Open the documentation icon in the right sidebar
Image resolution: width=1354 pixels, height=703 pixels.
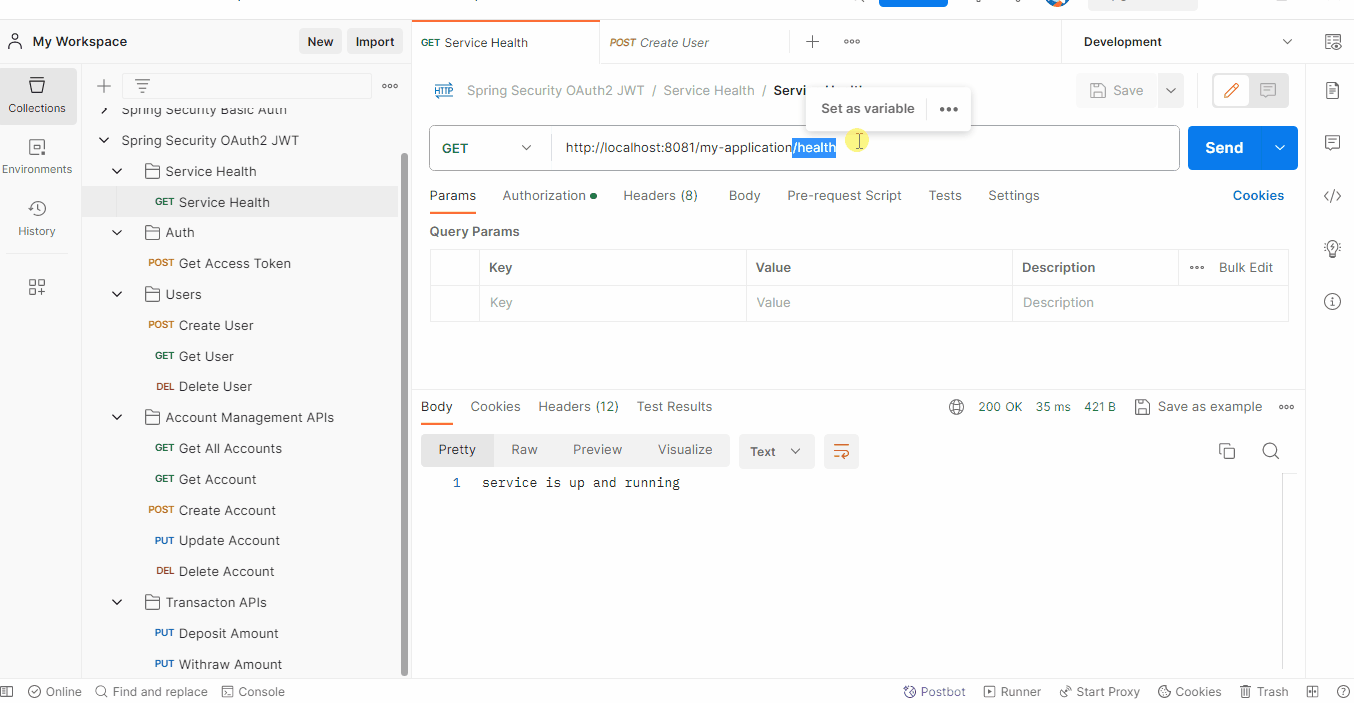coord(1332,90)
